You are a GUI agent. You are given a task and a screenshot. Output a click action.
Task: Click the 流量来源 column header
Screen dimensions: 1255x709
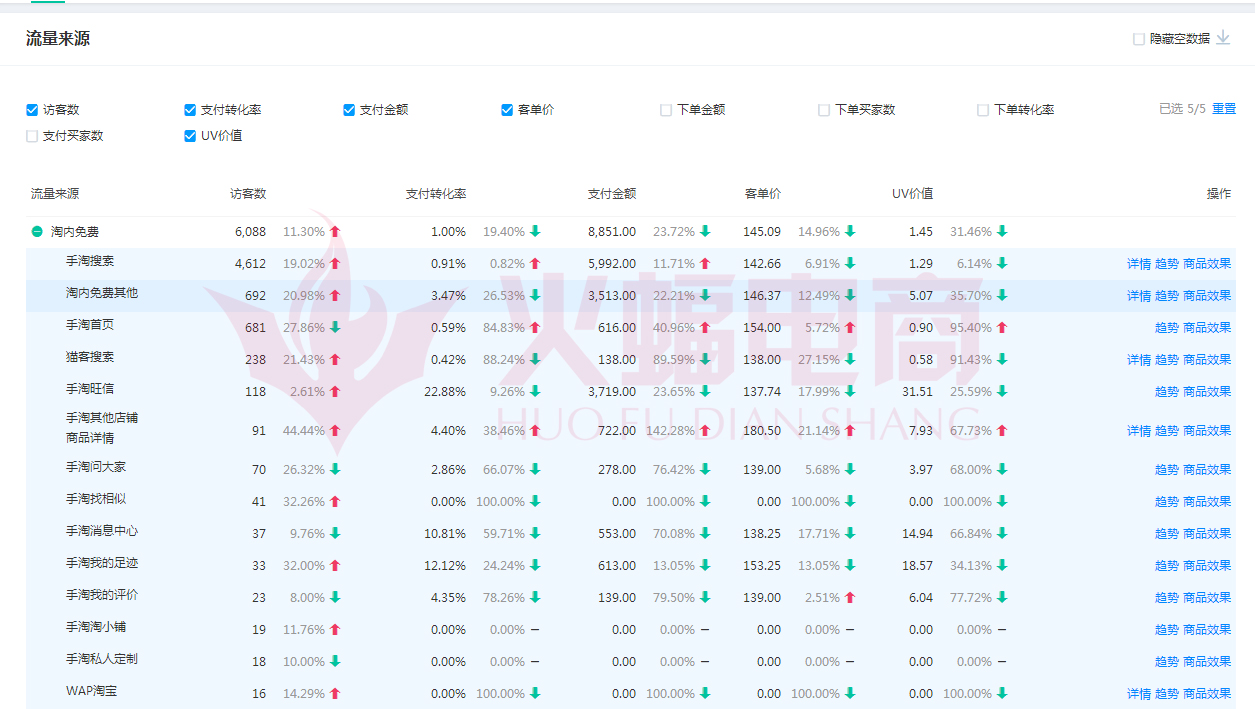click(x=55, y=194)
